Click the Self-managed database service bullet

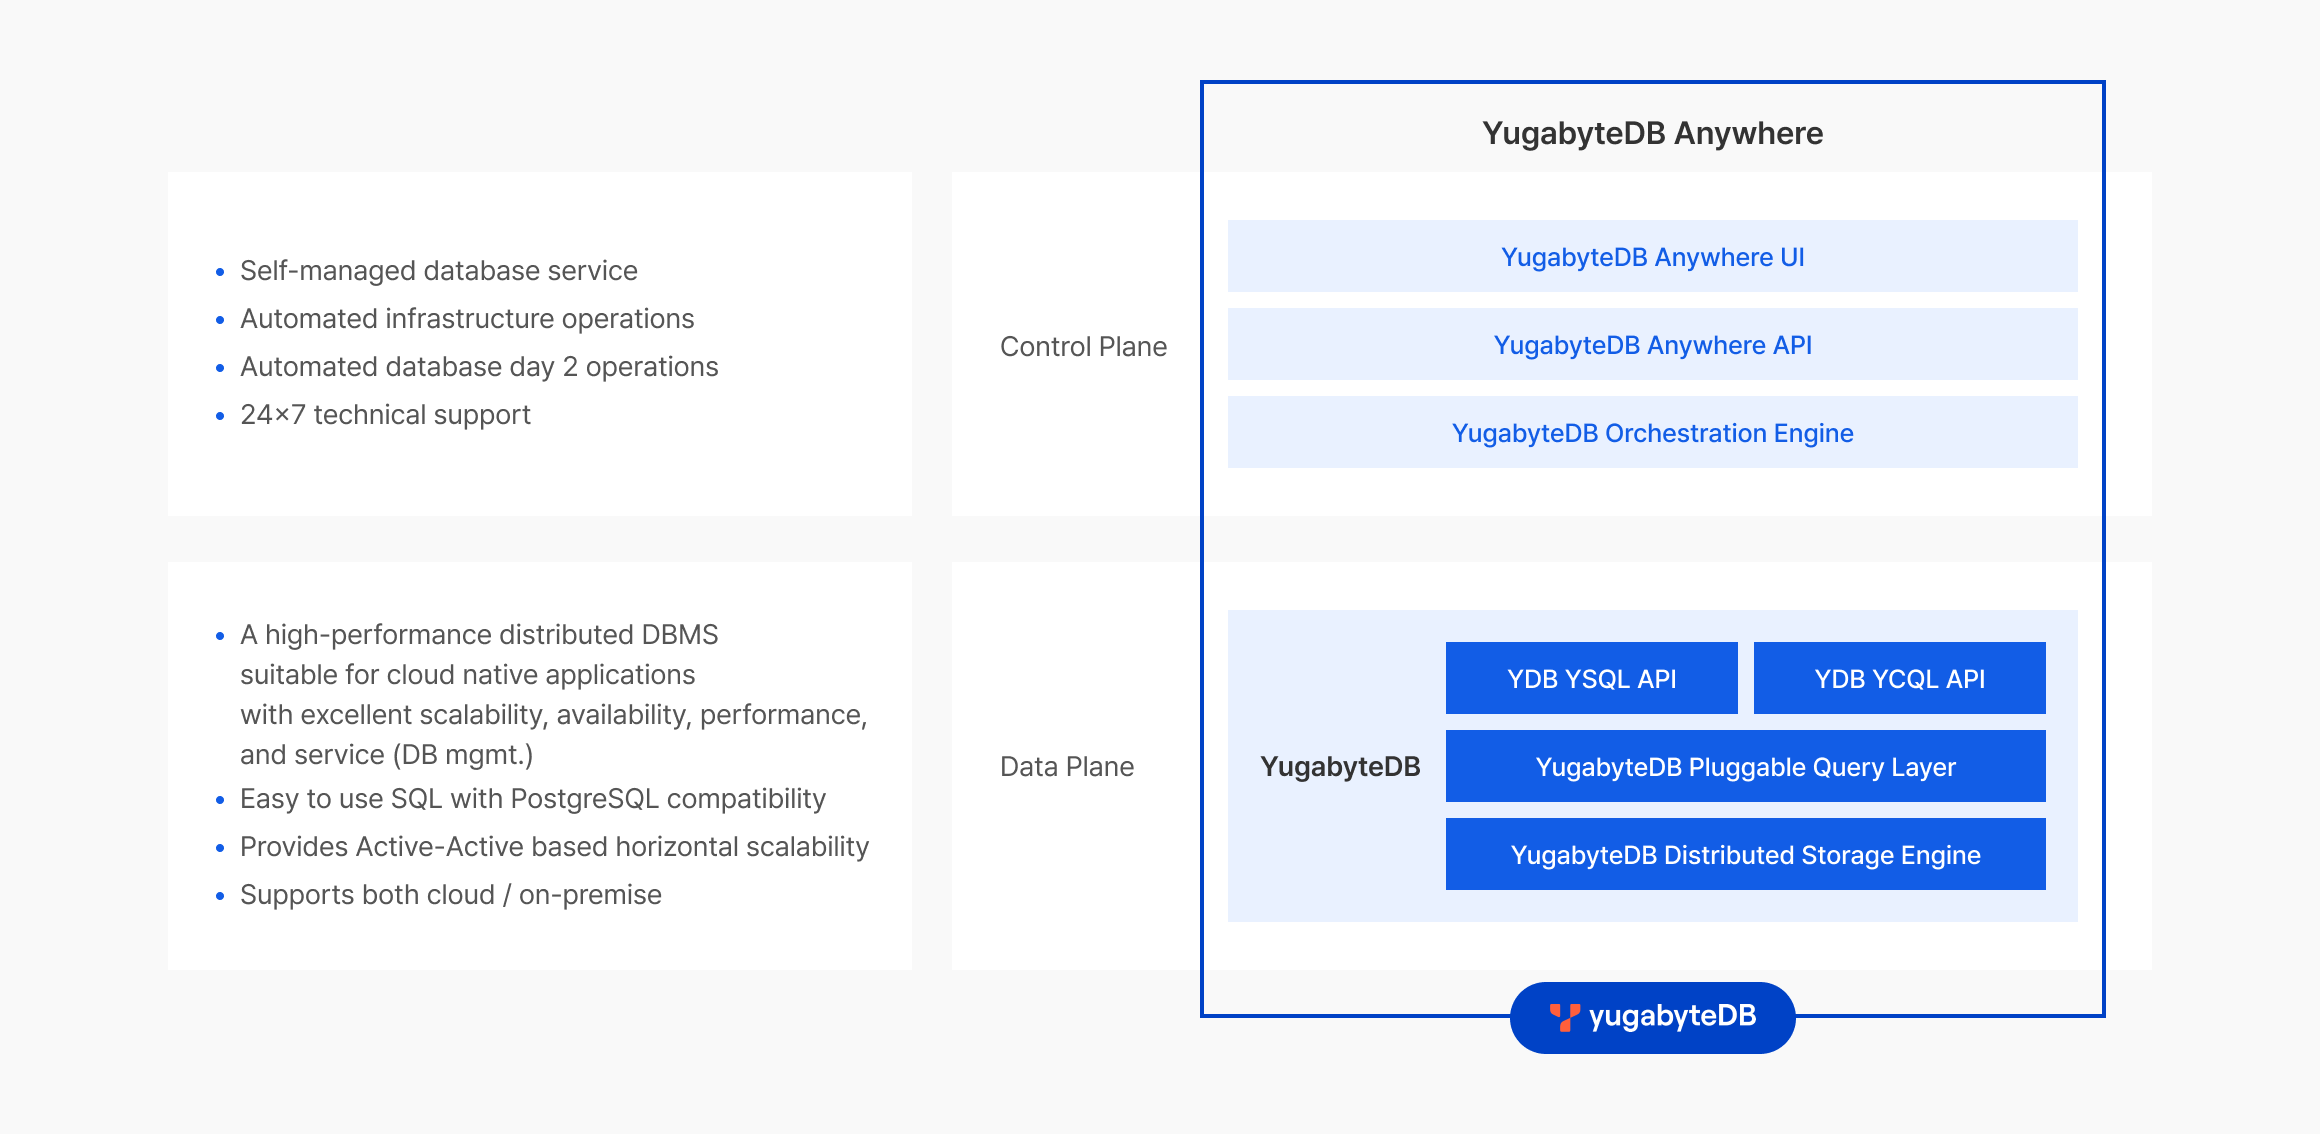(438, 271)
